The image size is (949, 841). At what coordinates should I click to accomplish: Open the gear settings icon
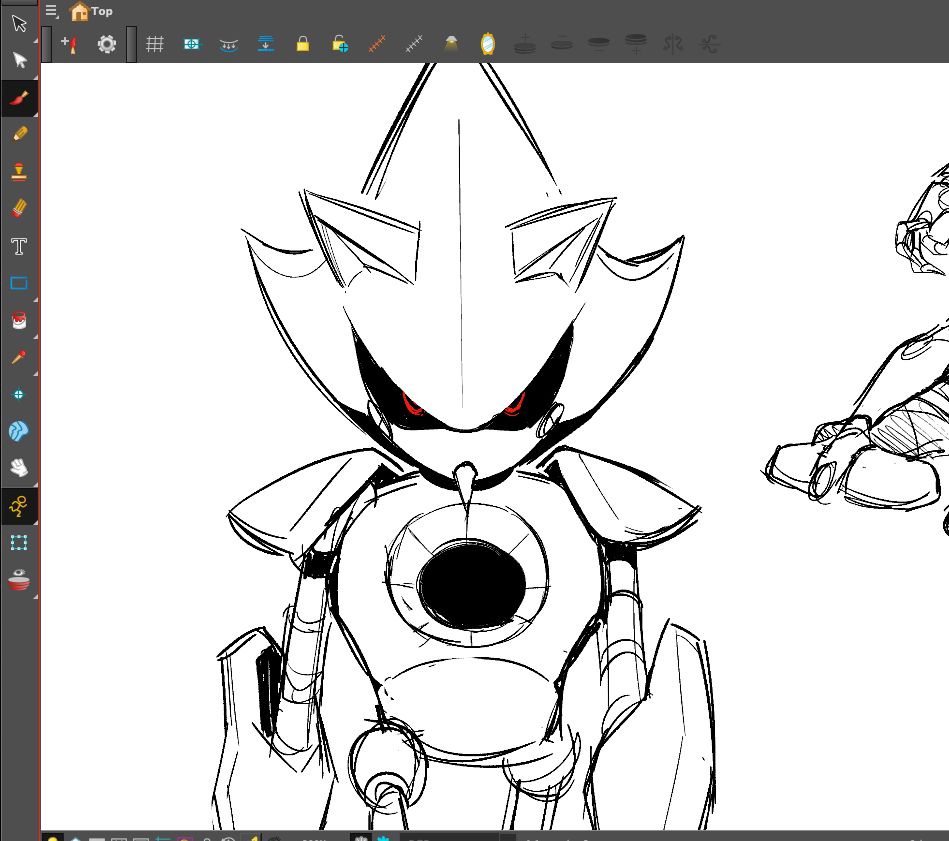pyautogui.click(x=107, y=44)
